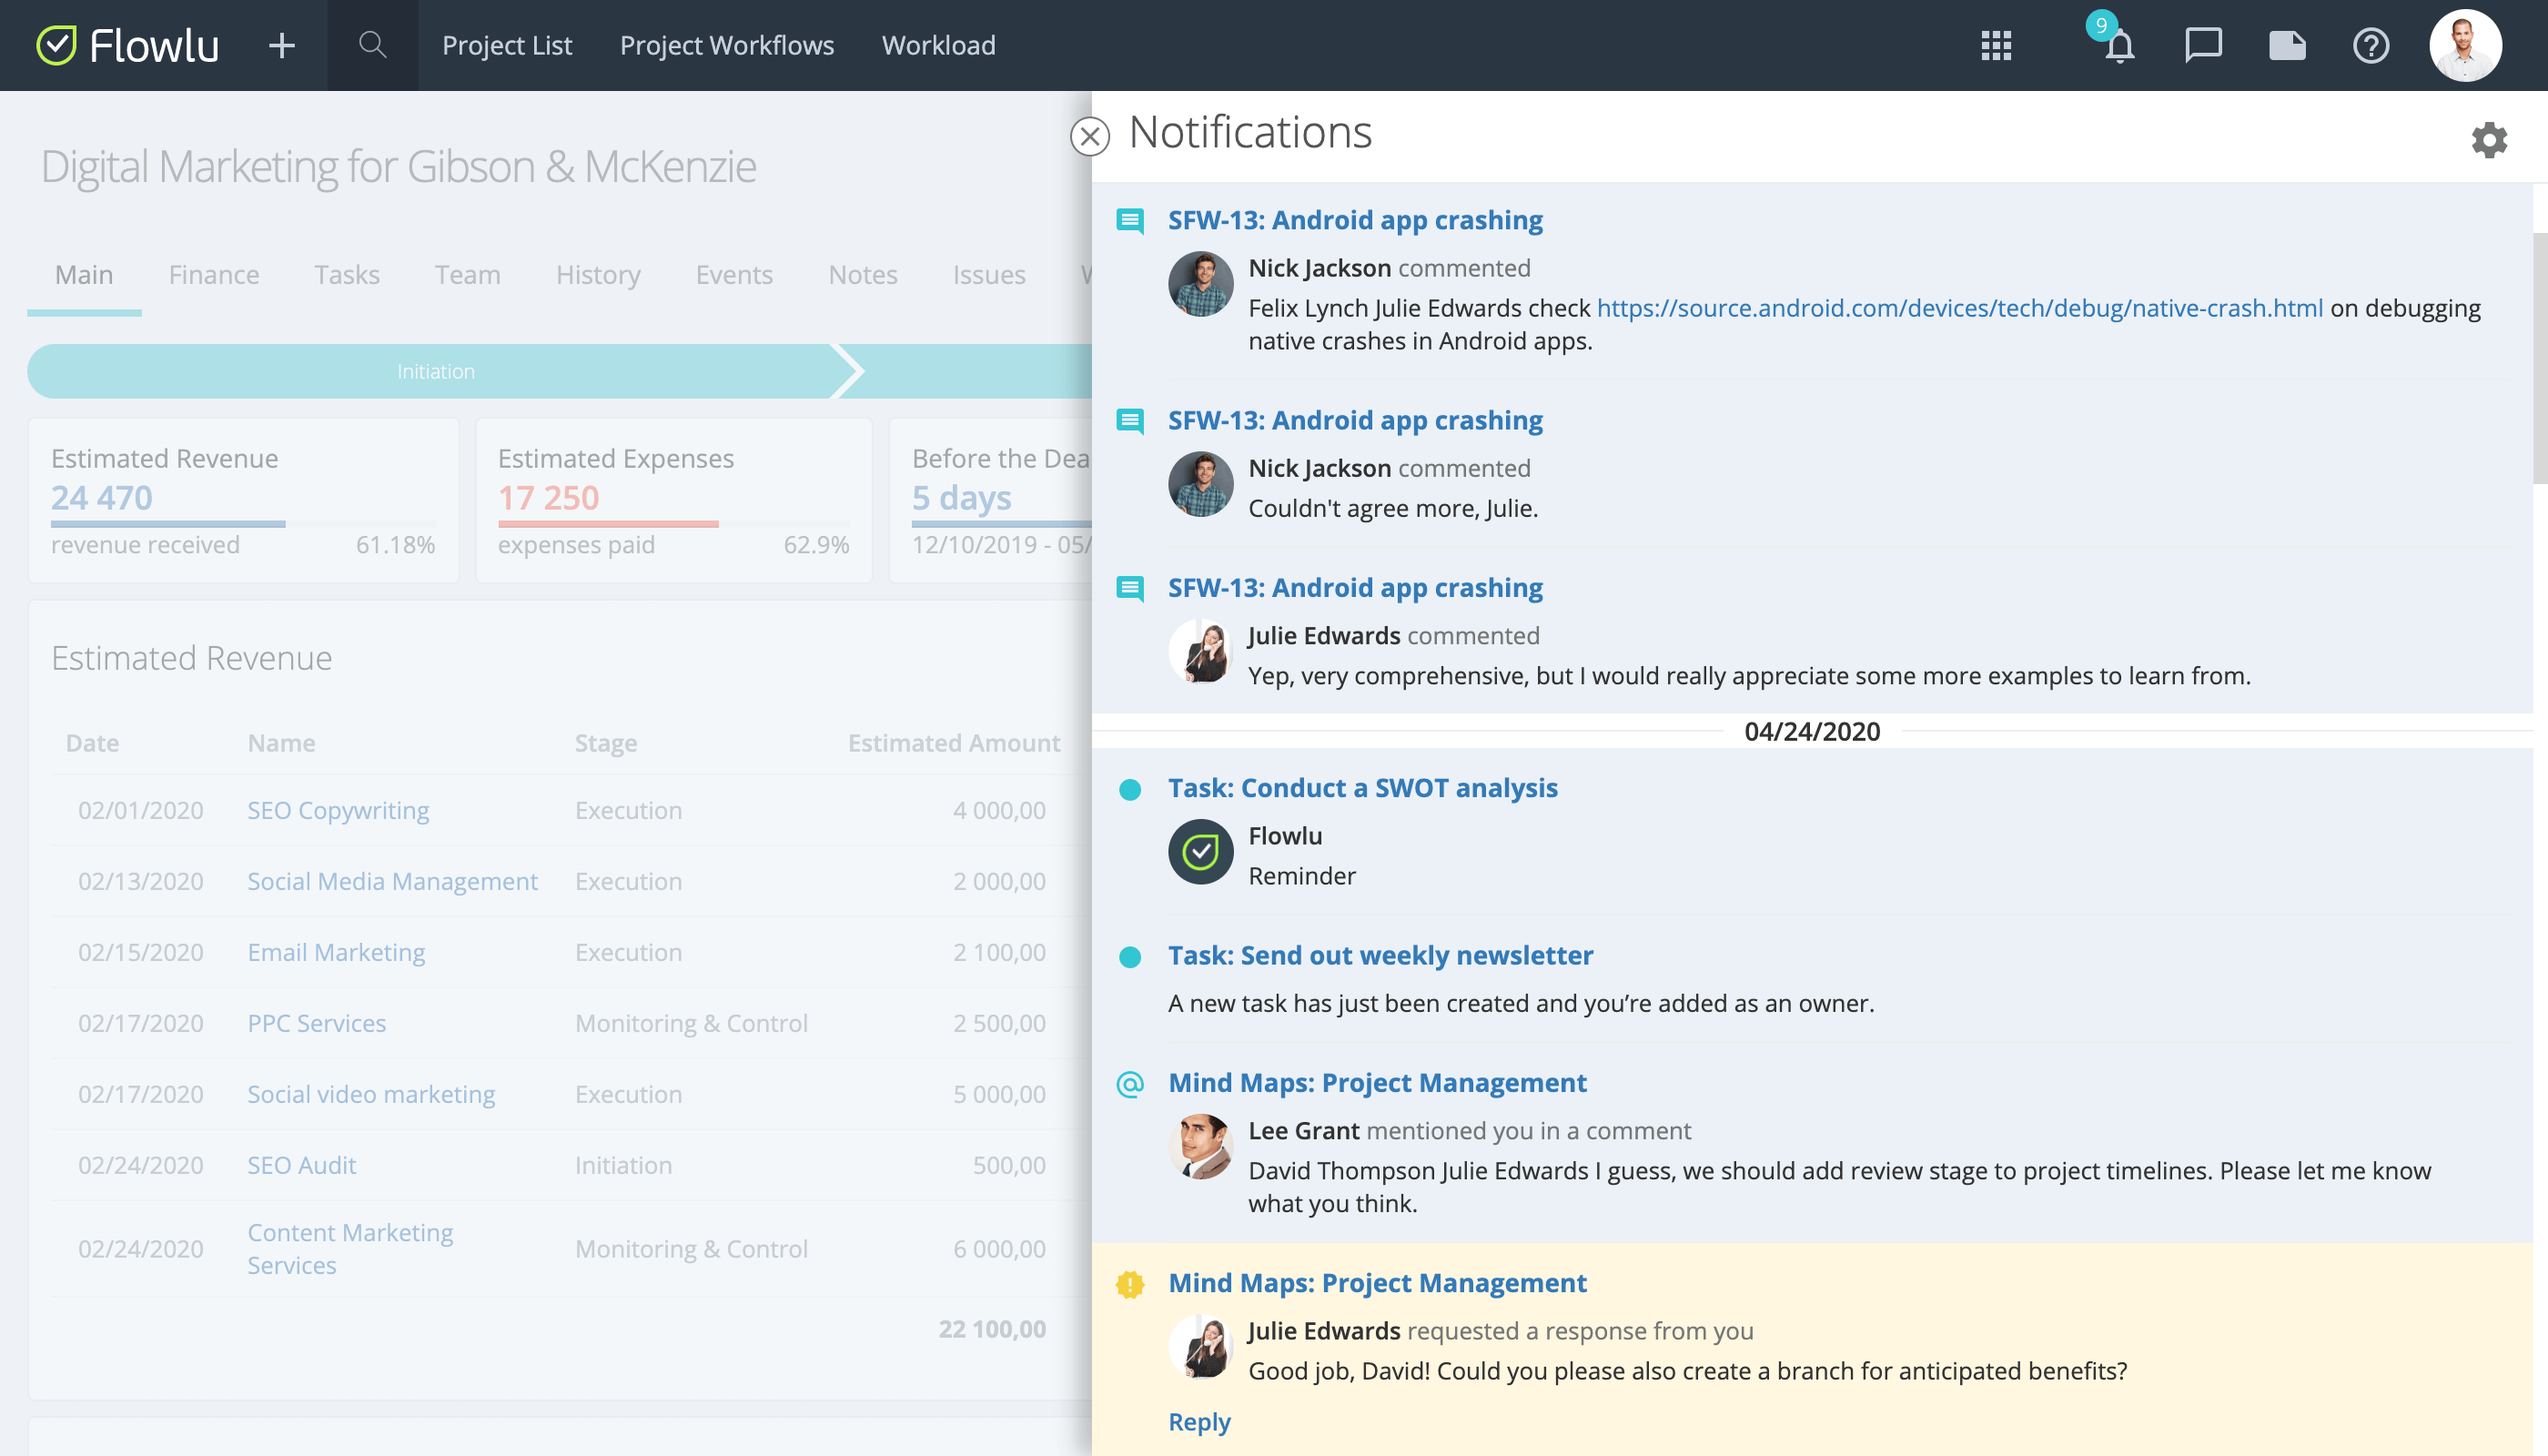Click Lee Grant's avatar
This screenshot has width=2548, height=1456.
(1200, 1146)
